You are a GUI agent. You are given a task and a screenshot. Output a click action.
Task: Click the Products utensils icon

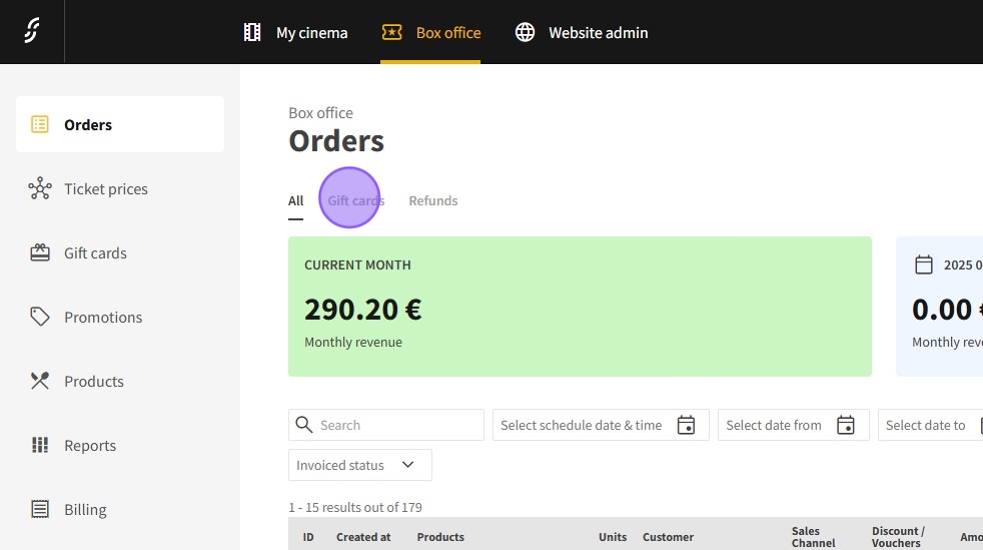[x=40, y=381]
